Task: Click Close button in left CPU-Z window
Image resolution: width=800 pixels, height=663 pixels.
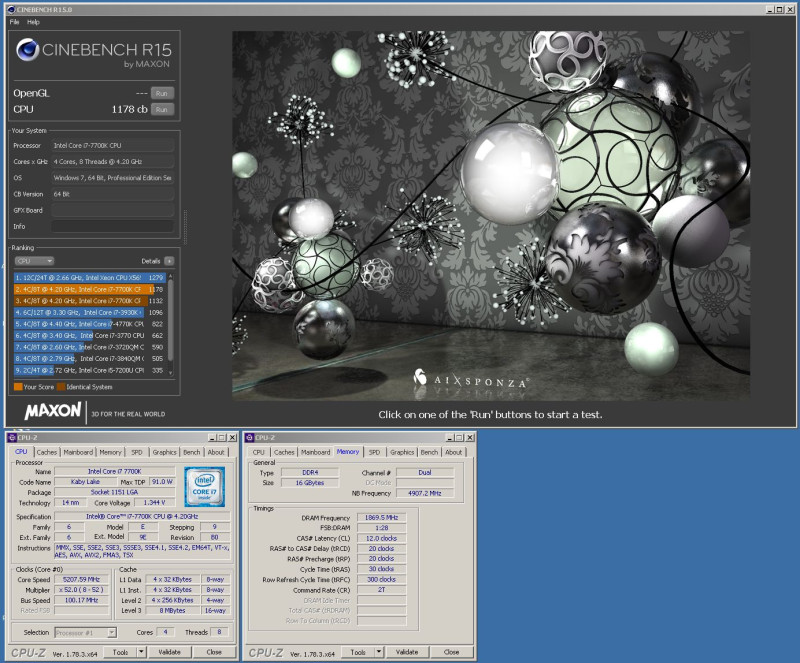Action: (214, 652)
